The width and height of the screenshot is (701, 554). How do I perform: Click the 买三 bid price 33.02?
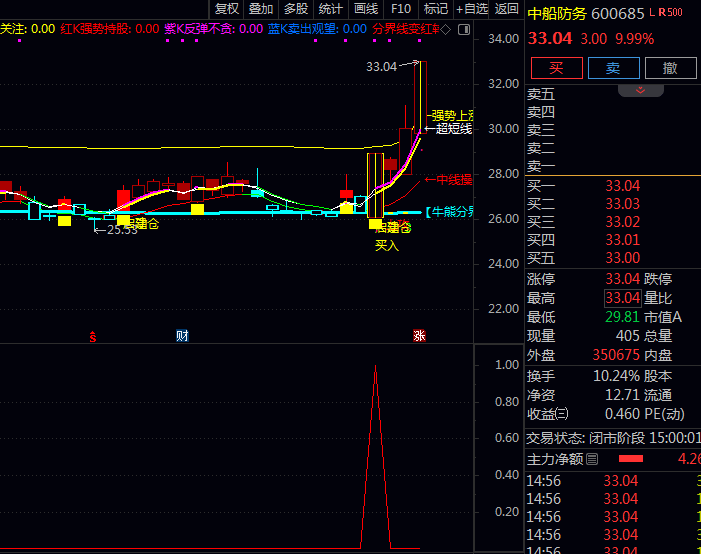click(x=622, y=222)
